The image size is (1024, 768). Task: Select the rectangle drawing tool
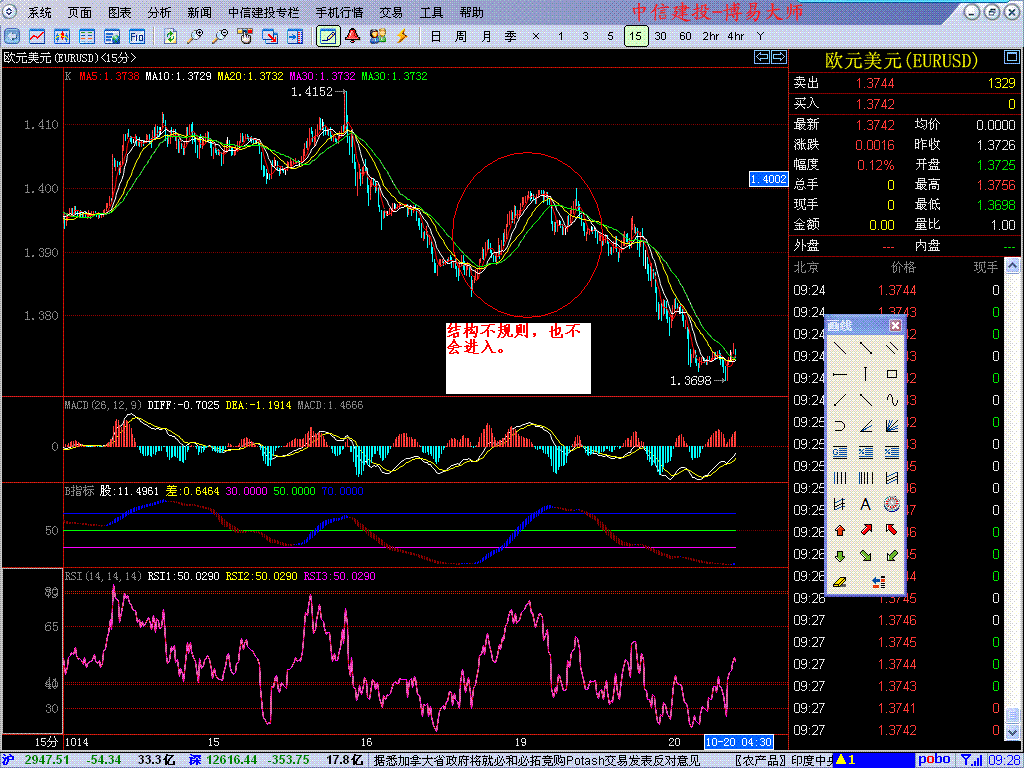point(891,374)
